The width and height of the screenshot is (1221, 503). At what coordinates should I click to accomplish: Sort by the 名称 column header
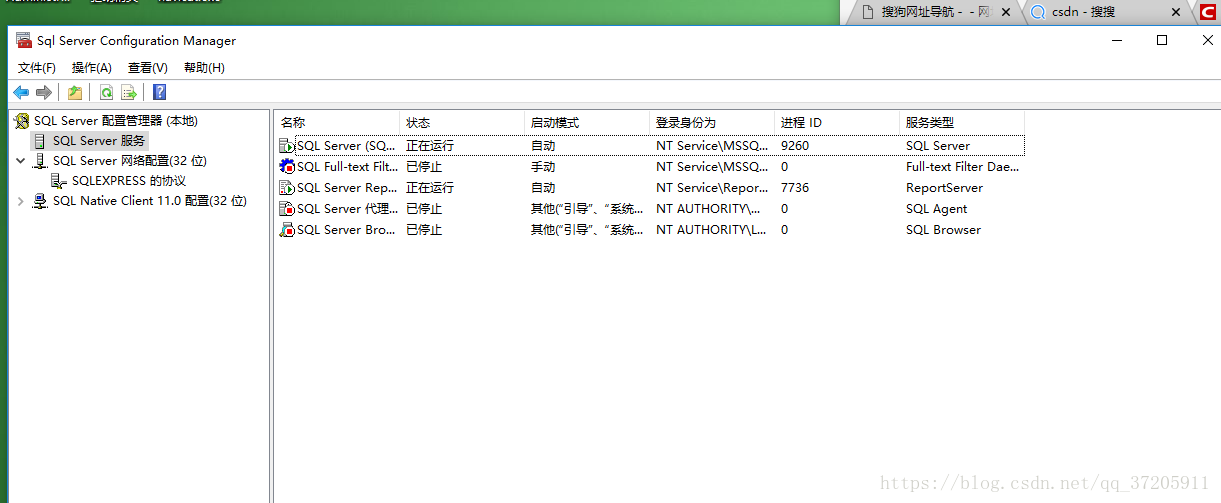pyautogui.click(x=336, y=122)
